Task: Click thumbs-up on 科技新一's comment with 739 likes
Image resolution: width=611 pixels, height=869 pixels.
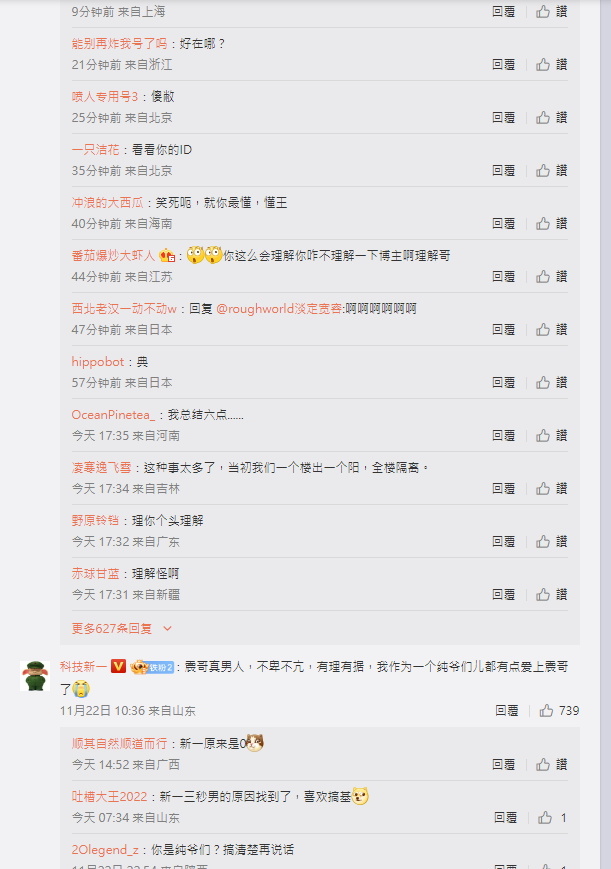Action: (559, 710)
